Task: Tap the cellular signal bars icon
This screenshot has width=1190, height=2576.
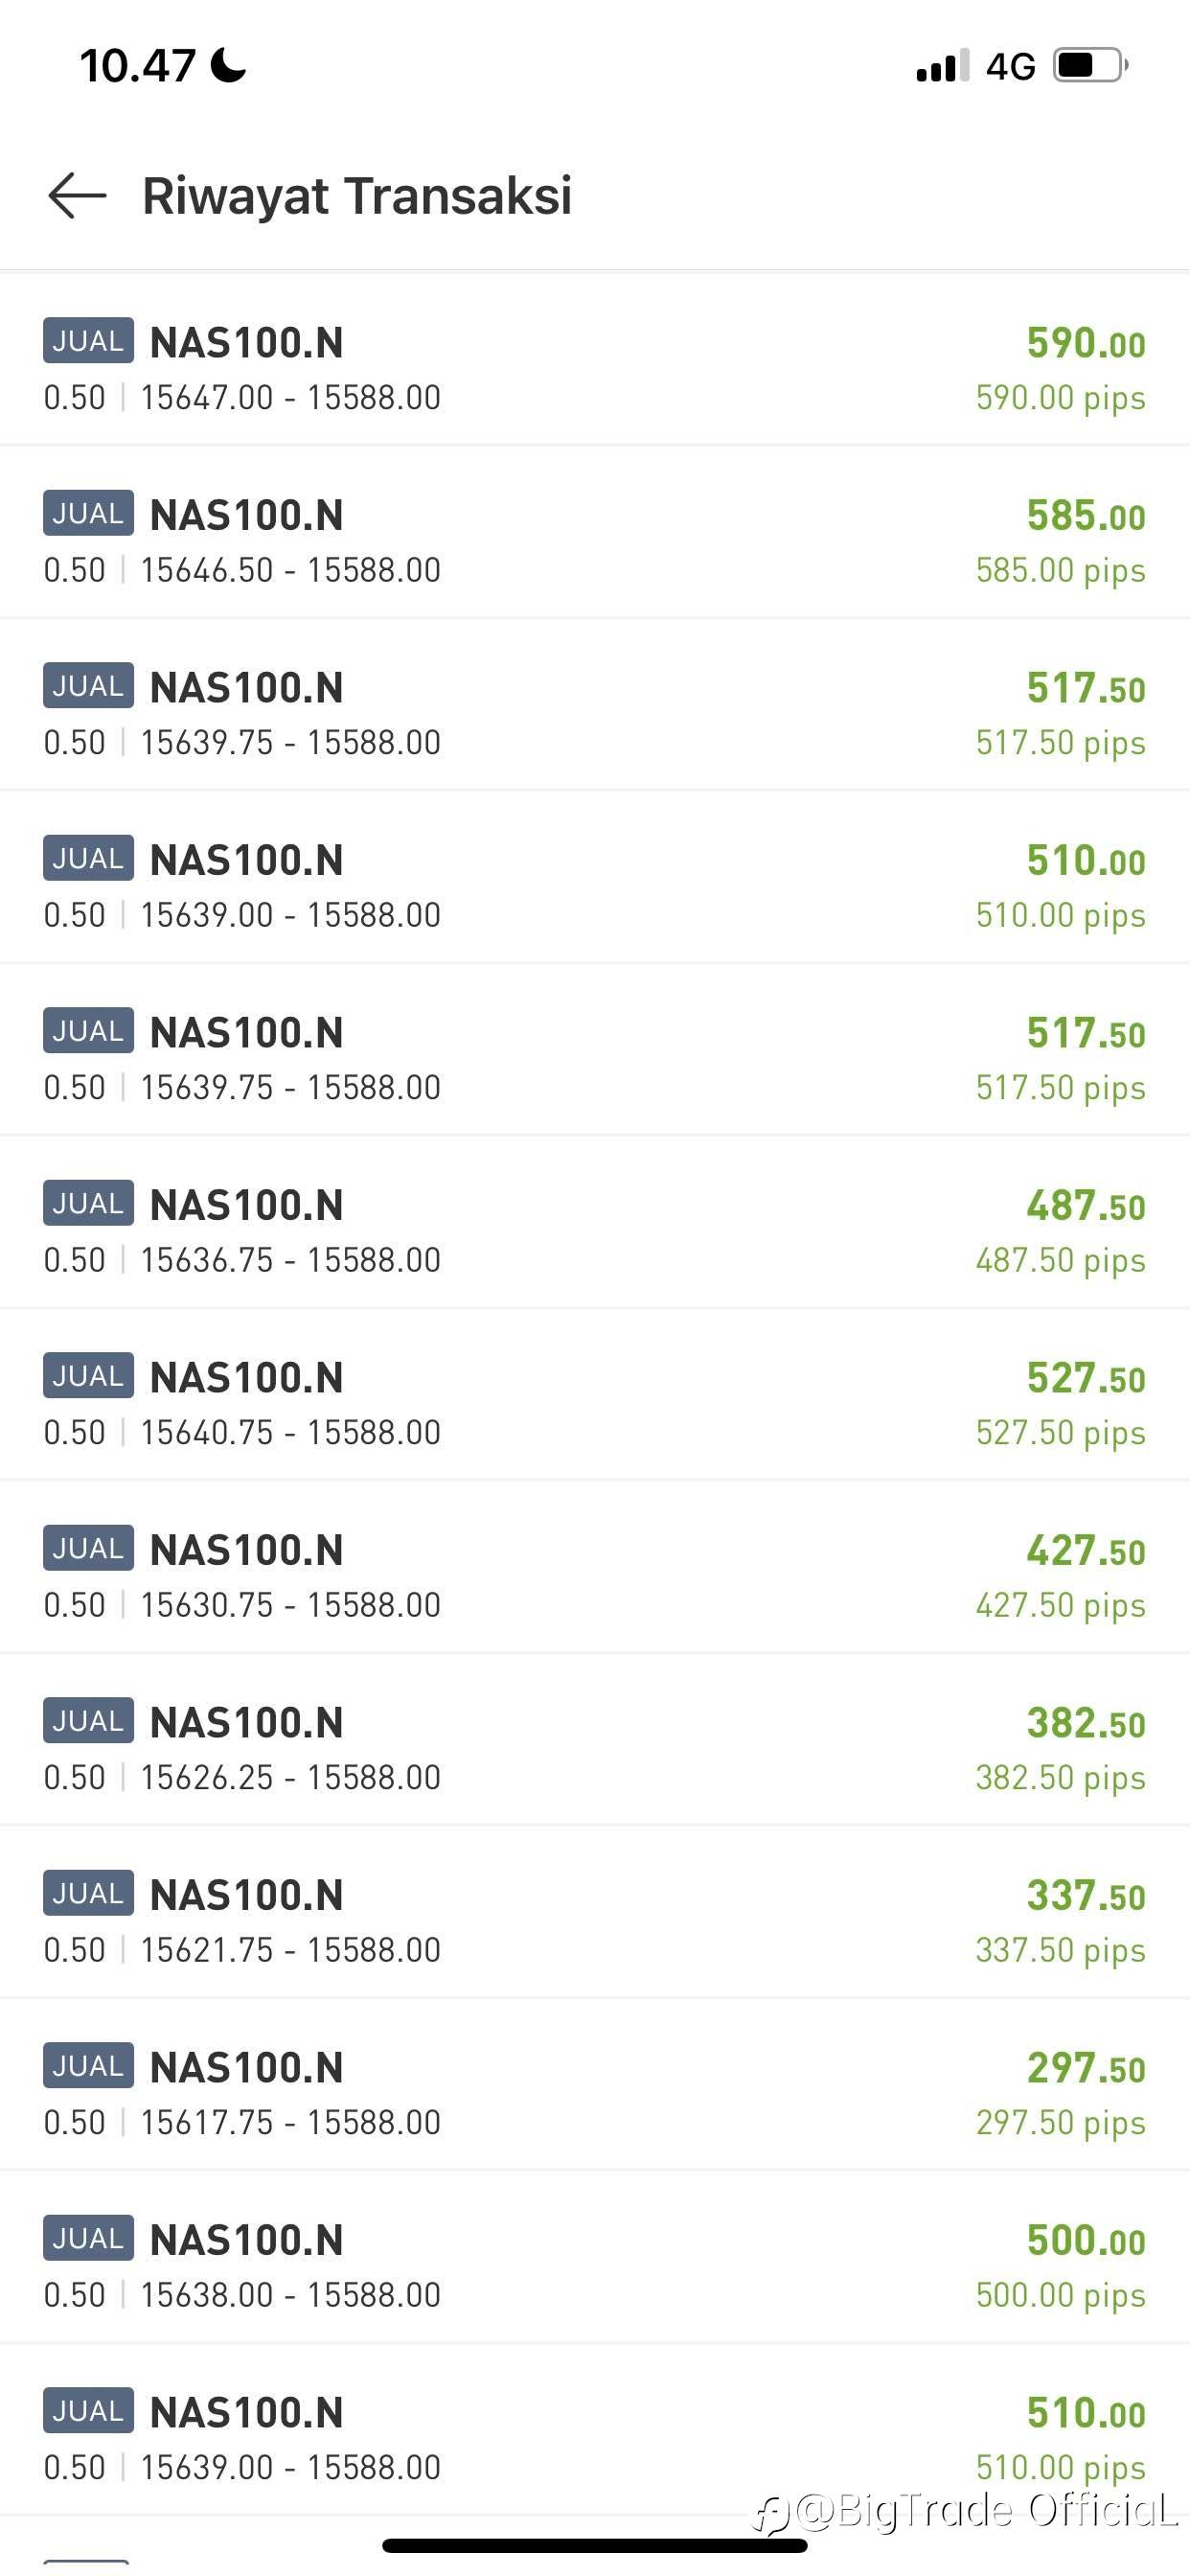Action: [942, 66]
